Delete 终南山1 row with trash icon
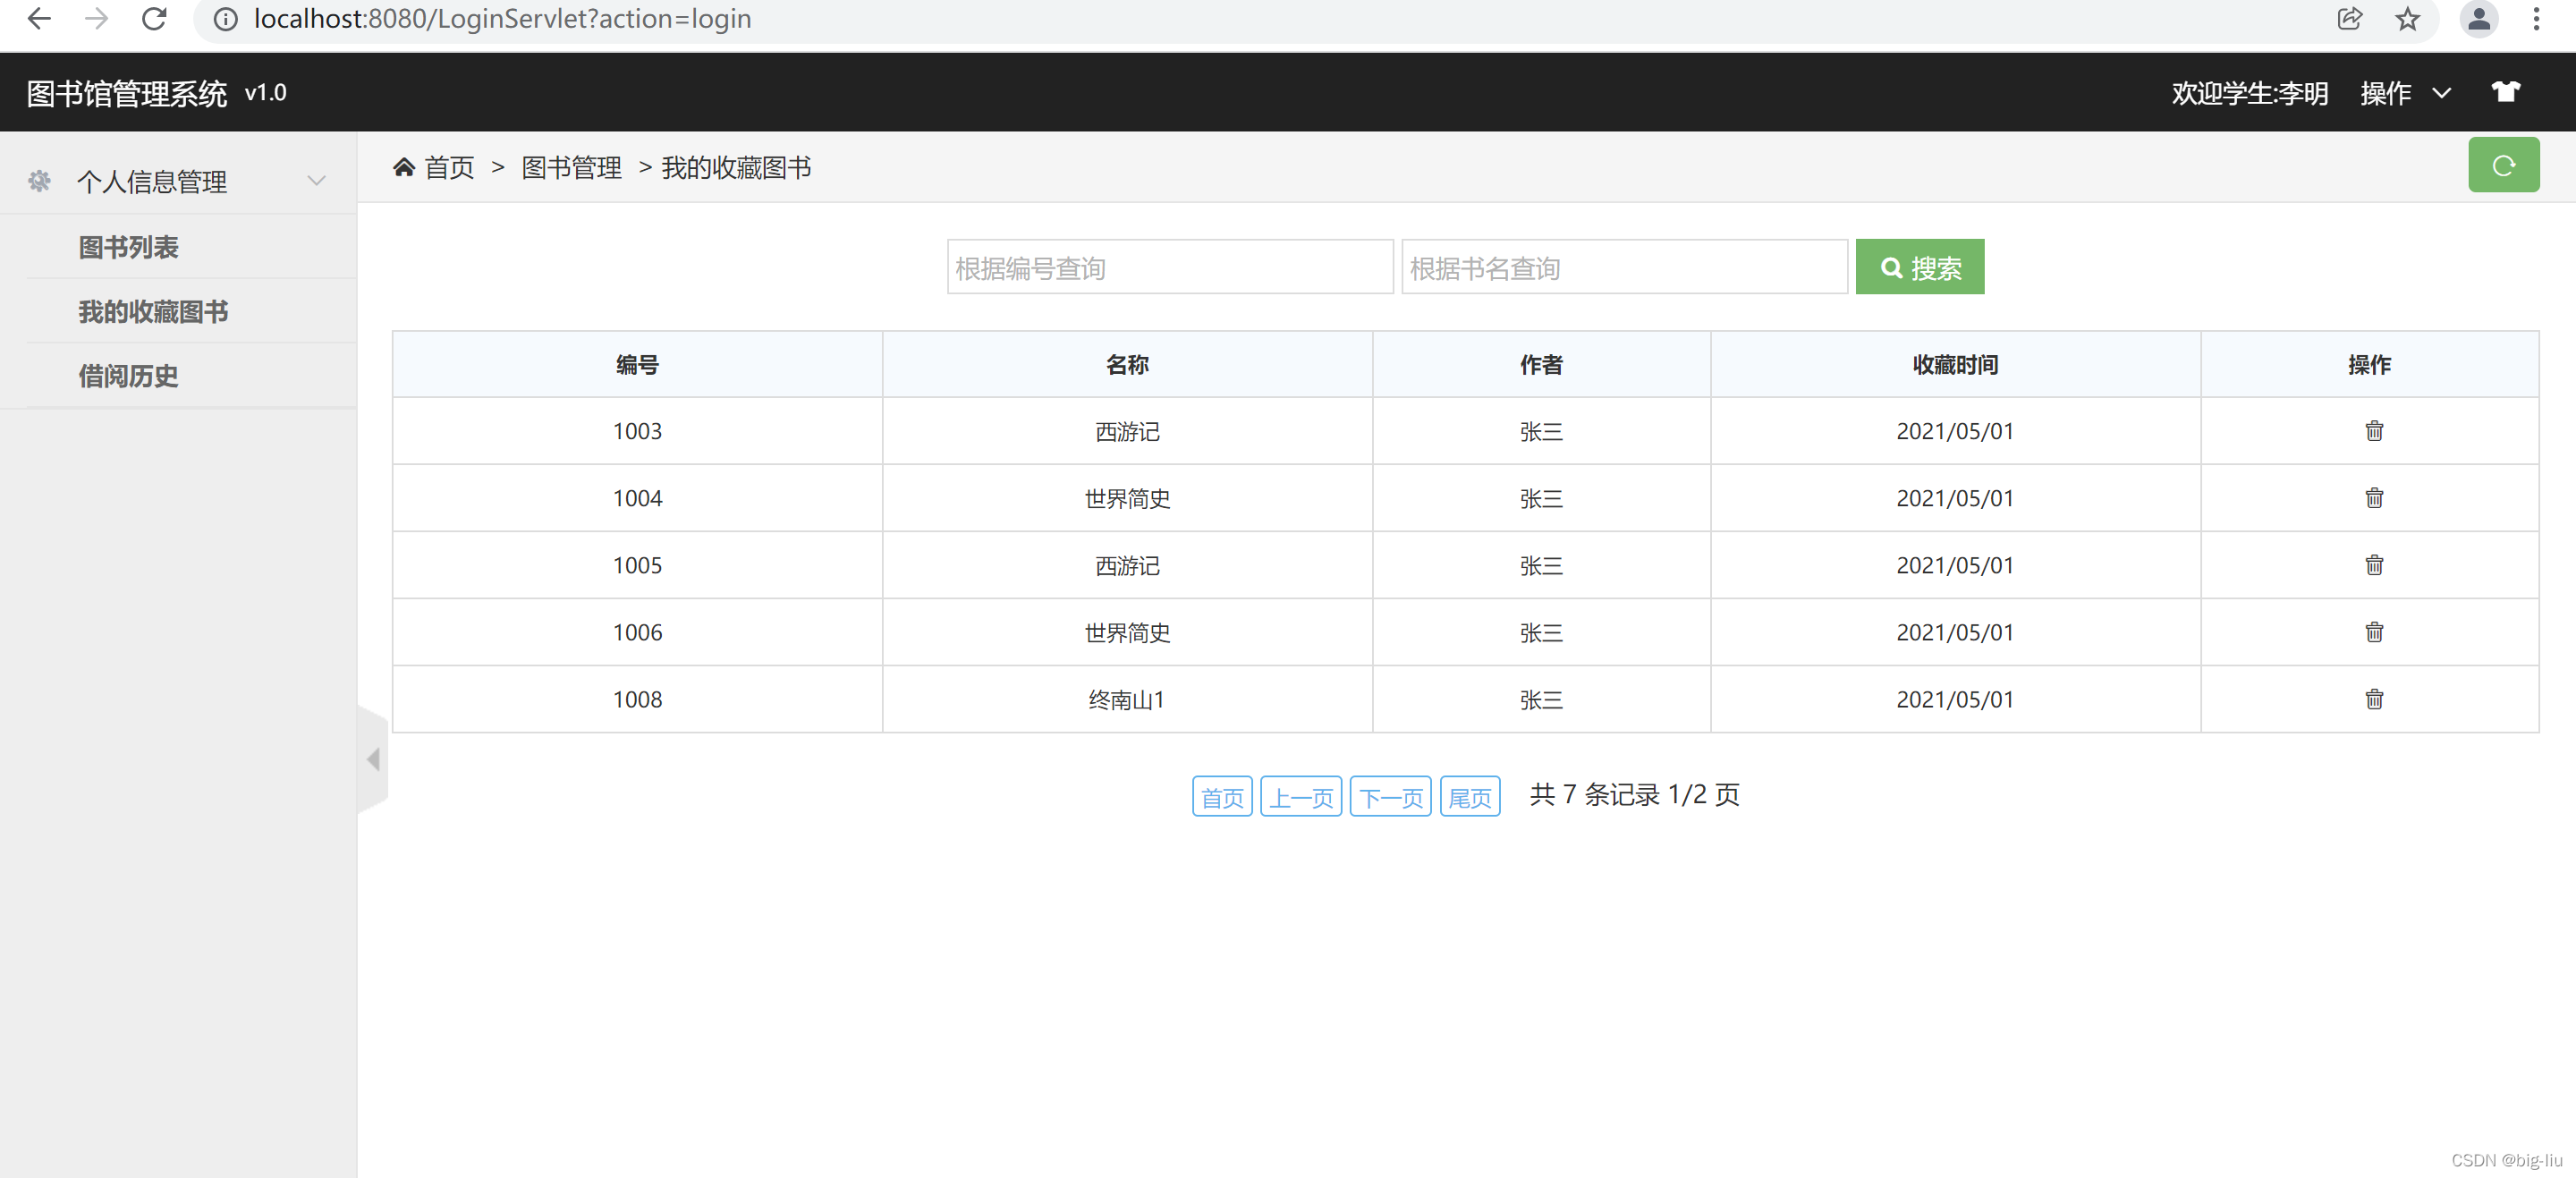 point(2374,699)
